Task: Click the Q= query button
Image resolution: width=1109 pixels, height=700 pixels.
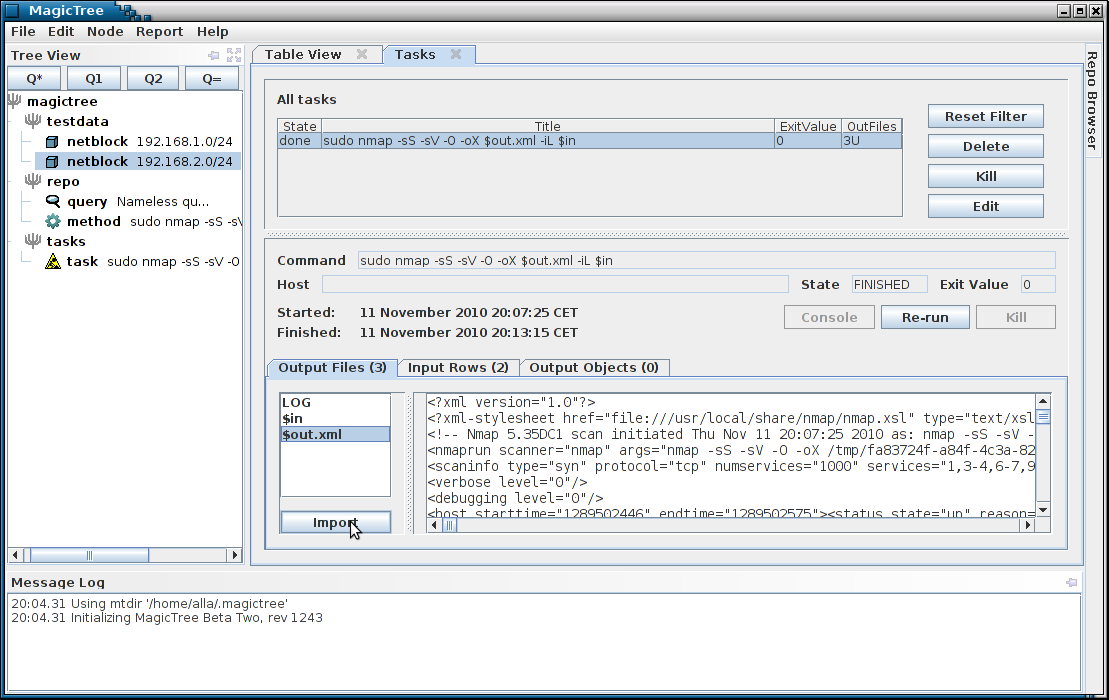Action: click(x=211, y=78)
